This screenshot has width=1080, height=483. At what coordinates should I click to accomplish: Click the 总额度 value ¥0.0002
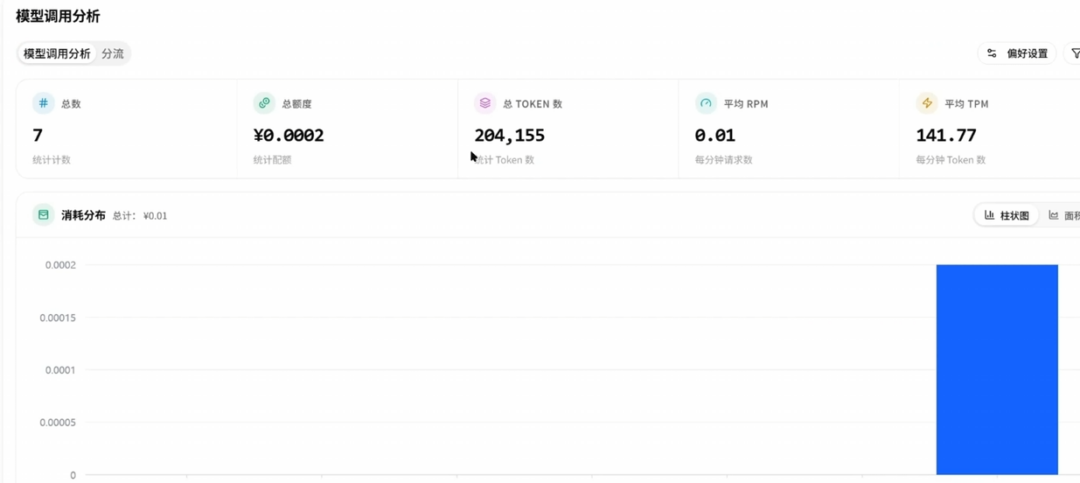point(289,136)
